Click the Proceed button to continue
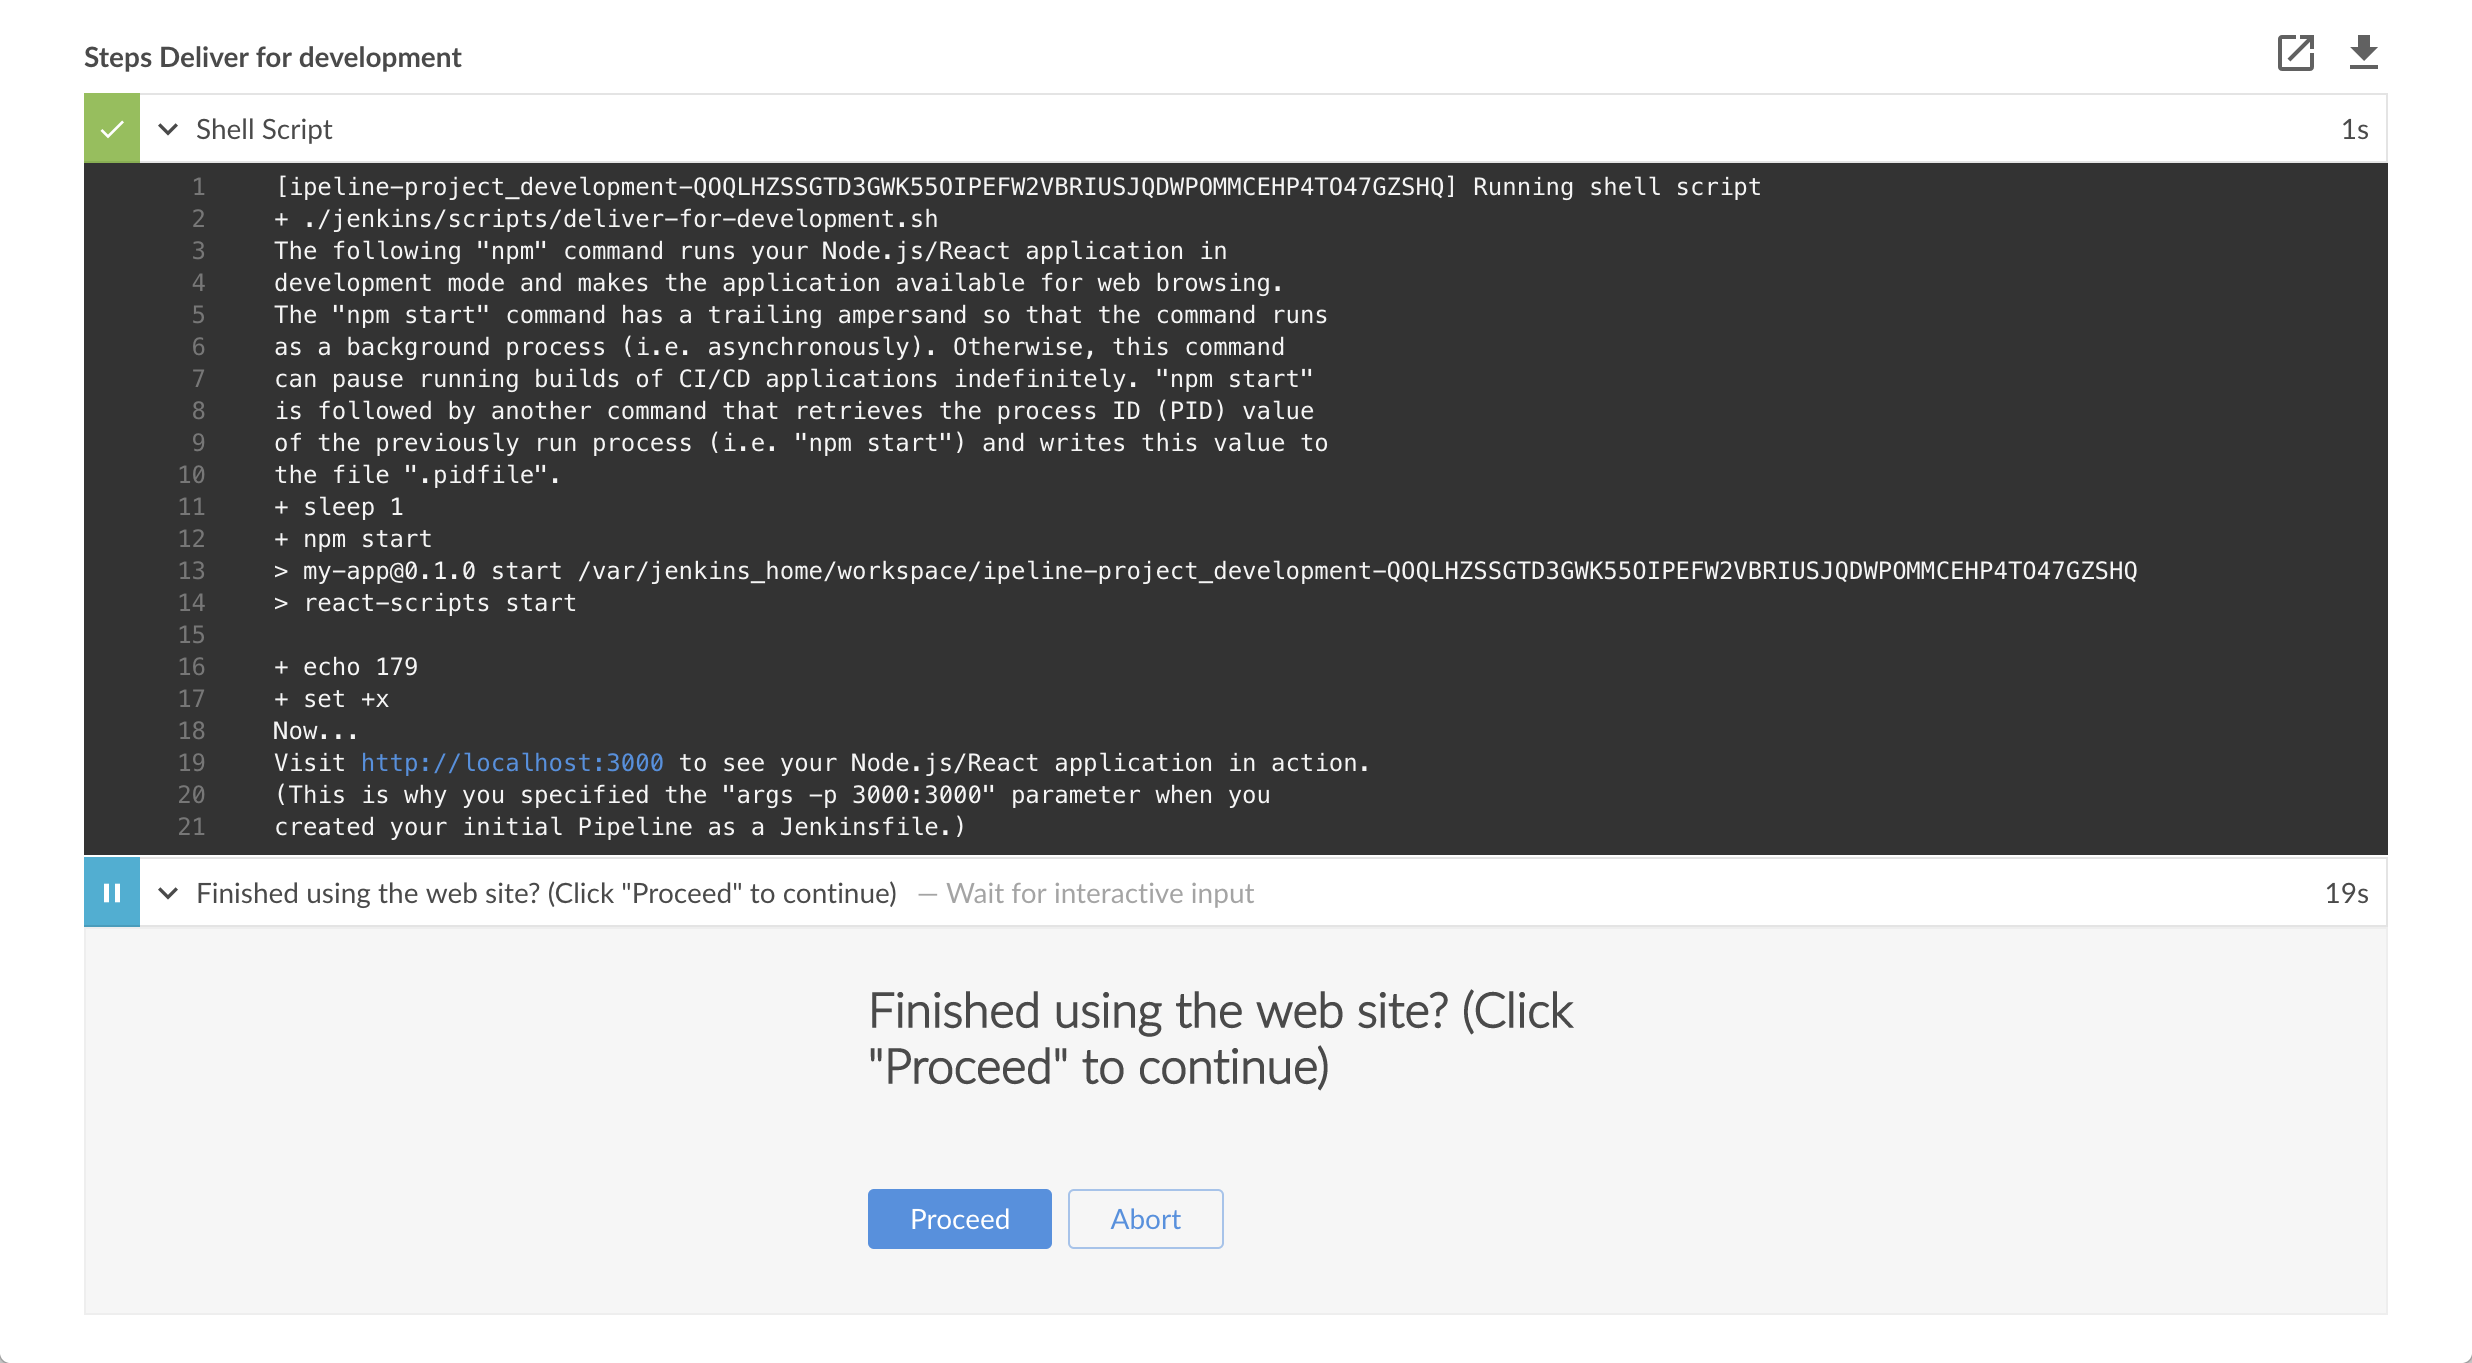2472x1363 pixels. pyautogui.click(x=958, y=1219)
